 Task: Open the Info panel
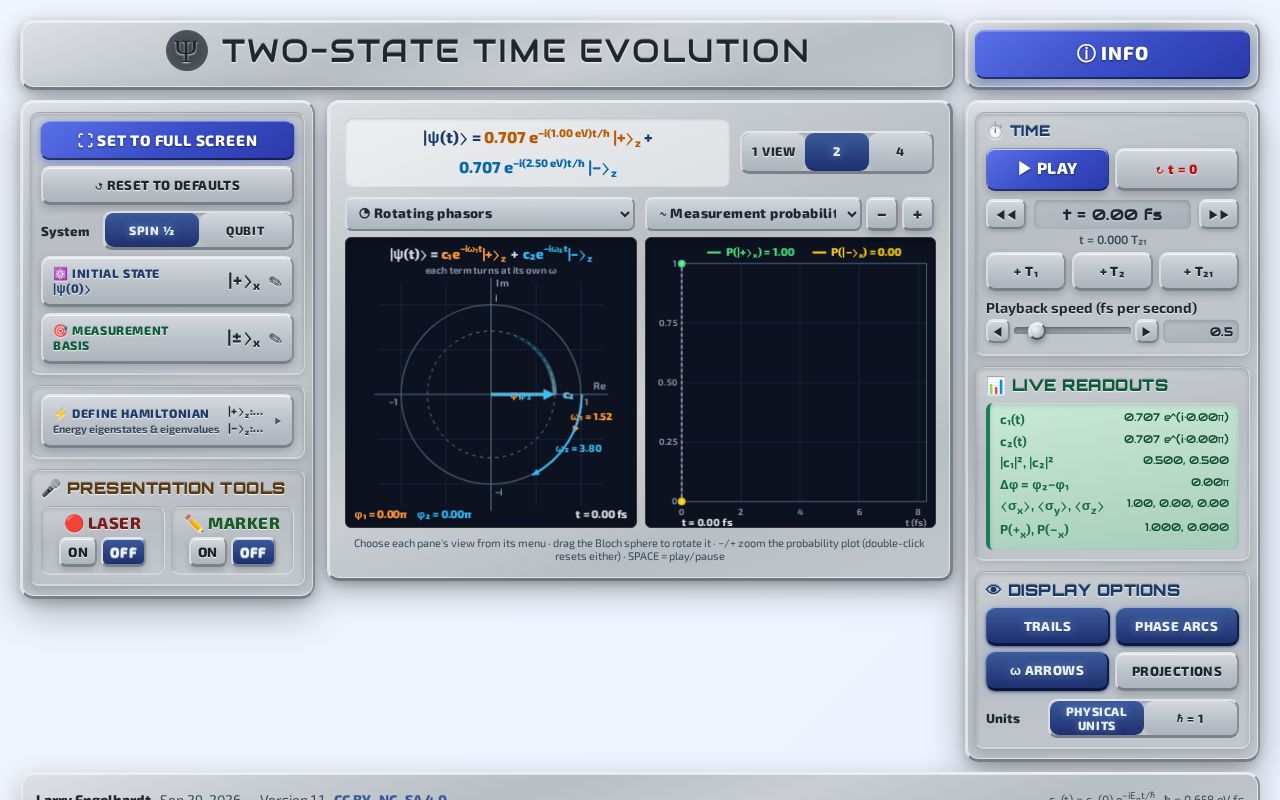1112,54
